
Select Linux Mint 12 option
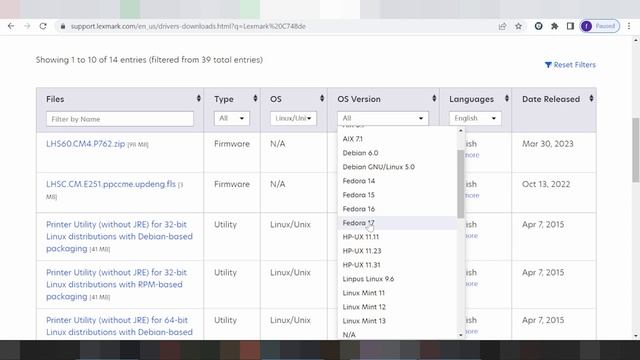point(397,307)
